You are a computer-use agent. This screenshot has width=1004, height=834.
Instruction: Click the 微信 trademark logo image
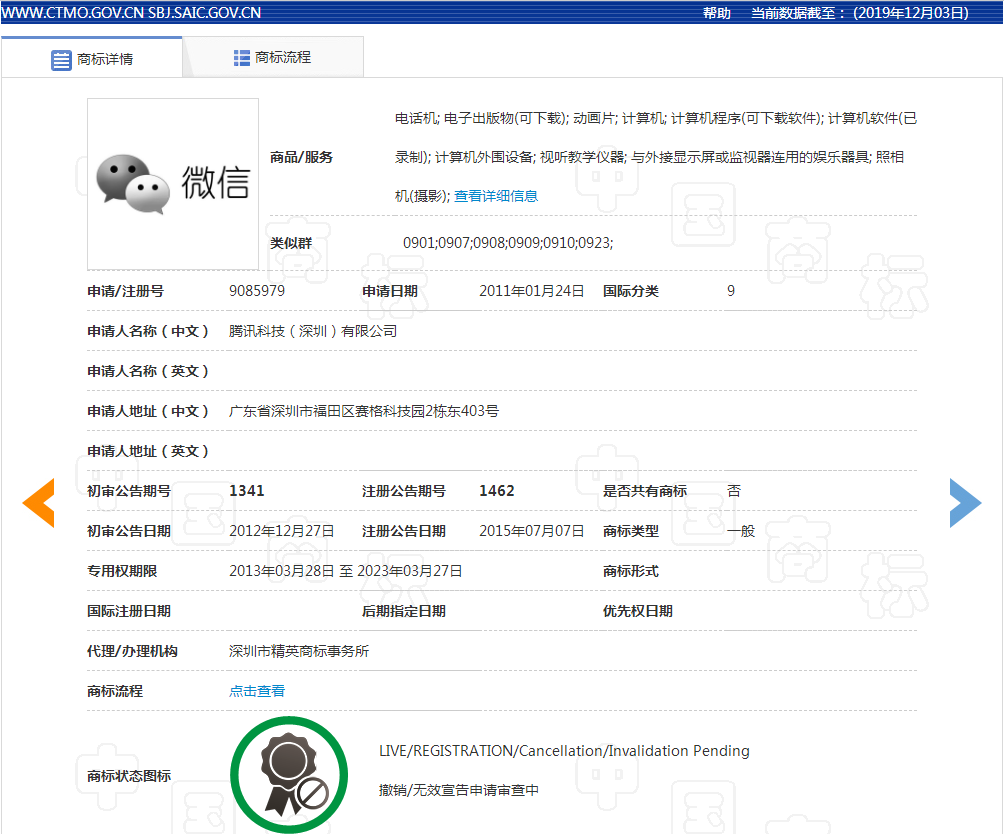[173, 184]
